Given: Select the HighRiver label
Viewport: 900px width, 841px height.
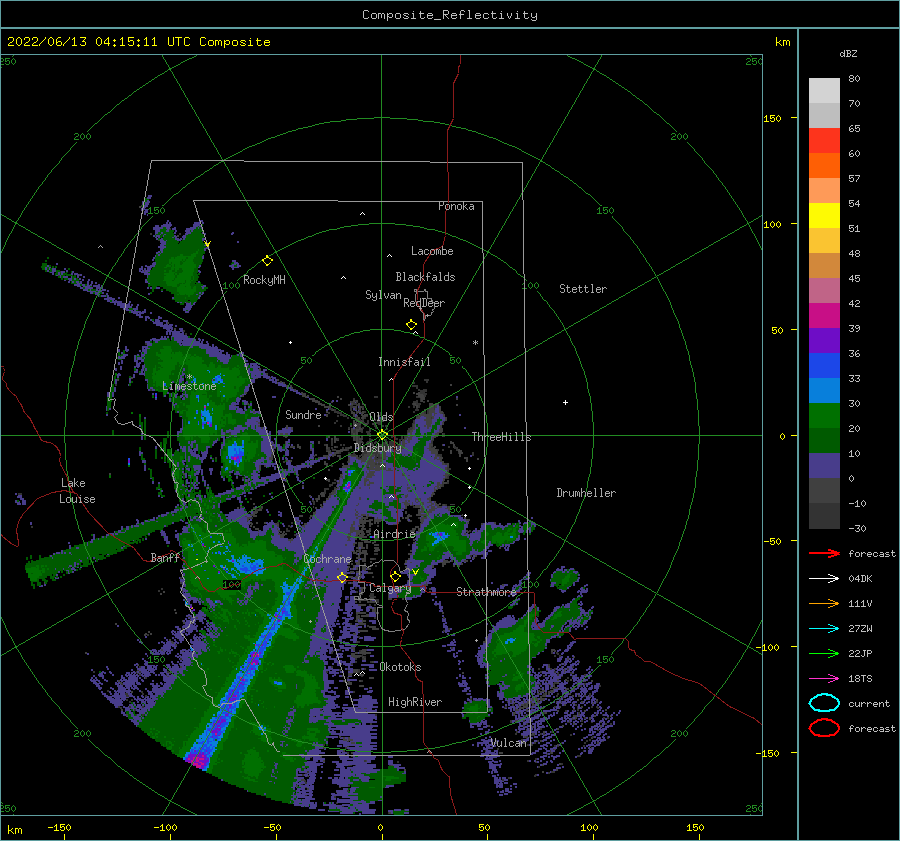Looking at the screenshot, I should [415, 702].
